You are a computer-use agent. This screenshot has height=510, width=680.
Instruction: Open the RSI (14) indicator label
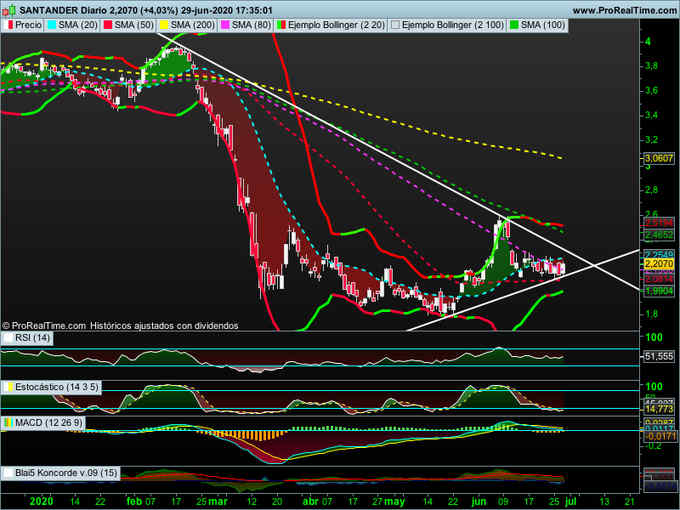coord(32,338)
